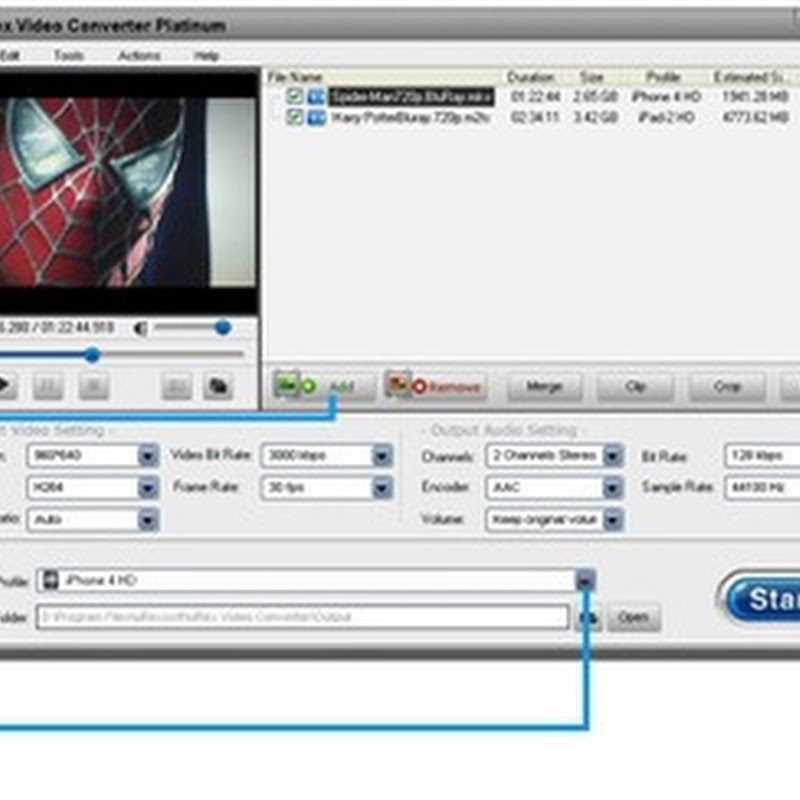The height and width of the screenshot is (800, 800).
Task: Open the iPhone 4 HD profile dropdown
Action: coord(585,581)
